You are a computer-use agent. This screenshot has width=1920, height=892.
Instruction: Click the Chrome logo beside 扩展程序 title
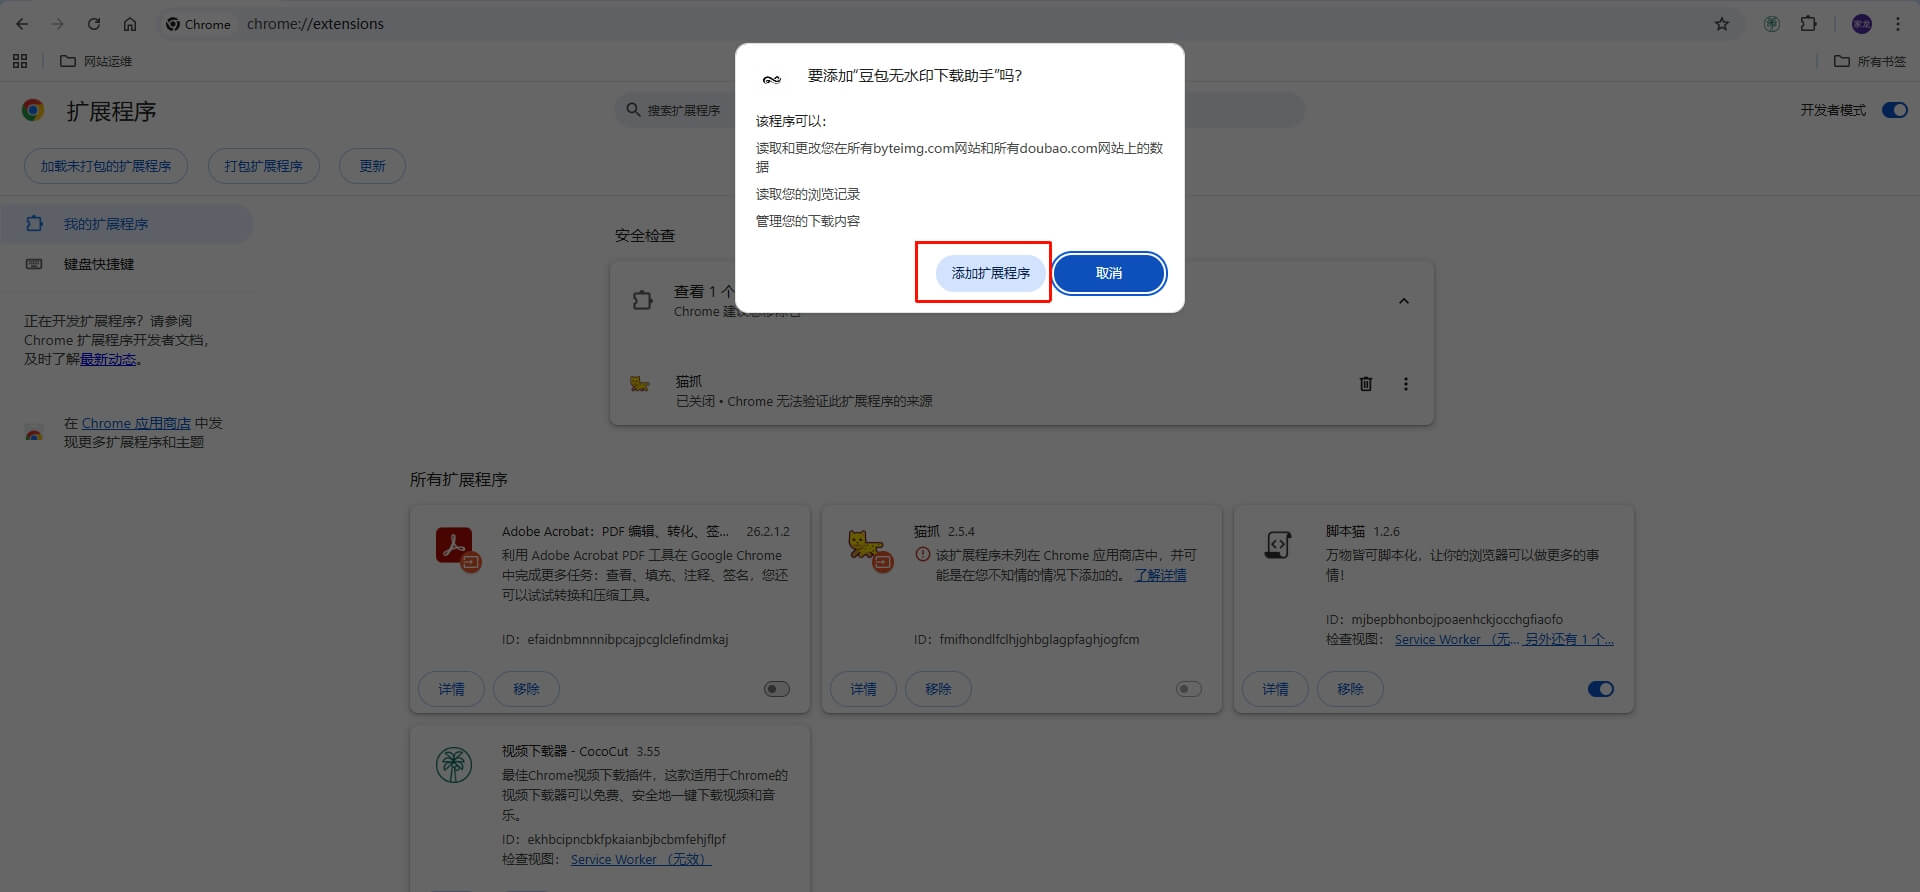coord(33,111)
